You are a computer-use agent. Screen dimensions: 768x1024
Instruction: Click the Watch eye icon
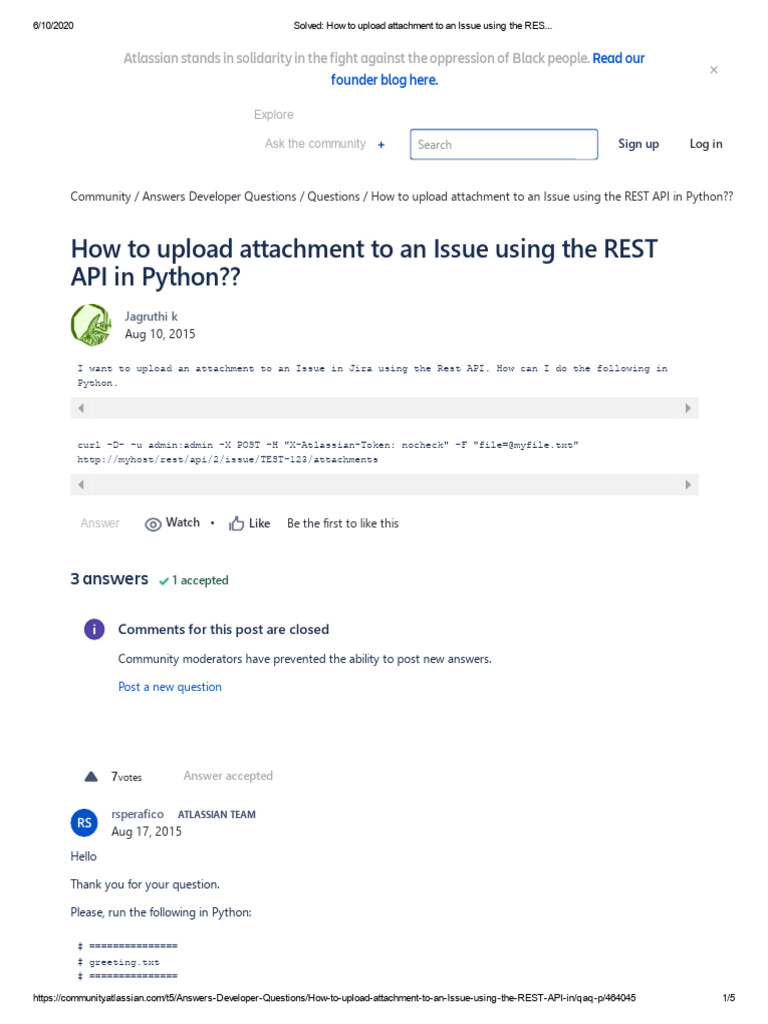pos(153,524)
